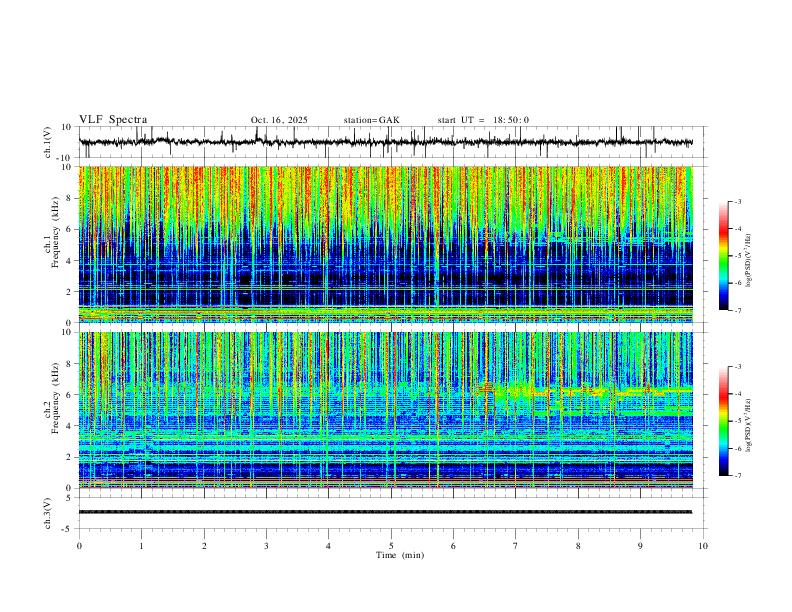Click the '-7' label on lower color scale
This screenshot has width=792, height=612.
coord(737,476)
